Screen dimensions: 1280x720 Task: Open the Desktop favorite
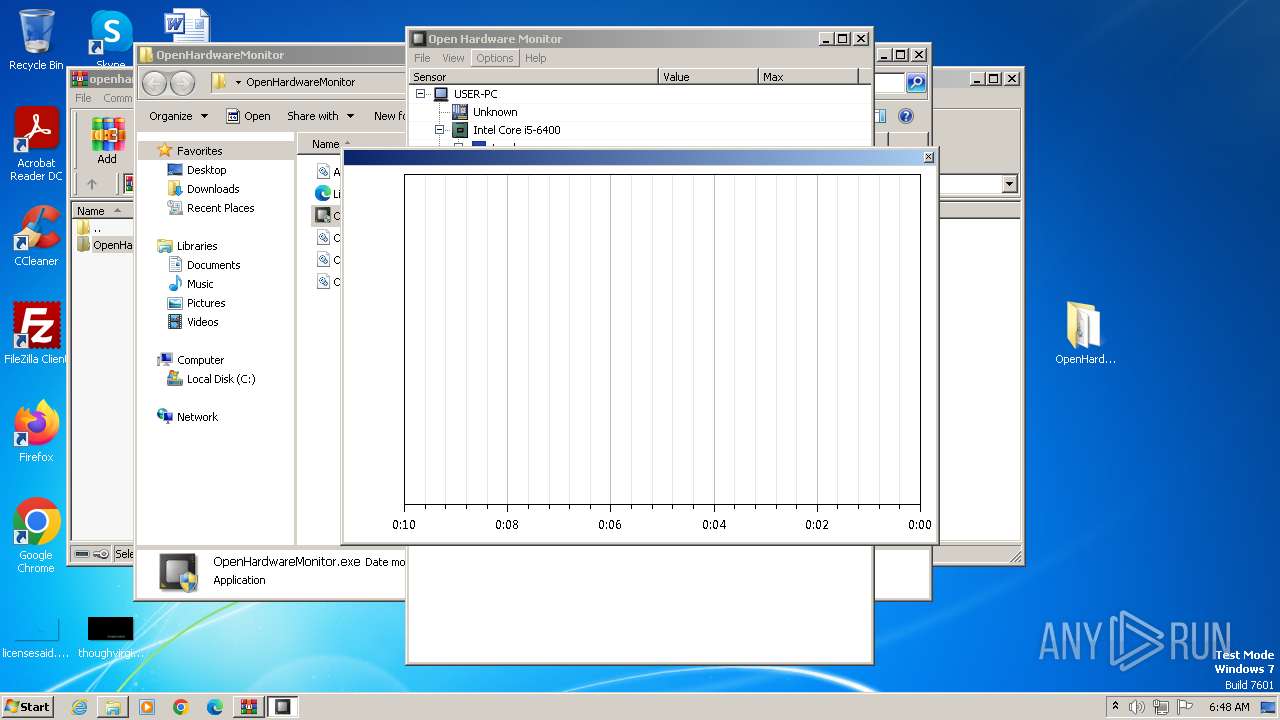coord(206,170)
